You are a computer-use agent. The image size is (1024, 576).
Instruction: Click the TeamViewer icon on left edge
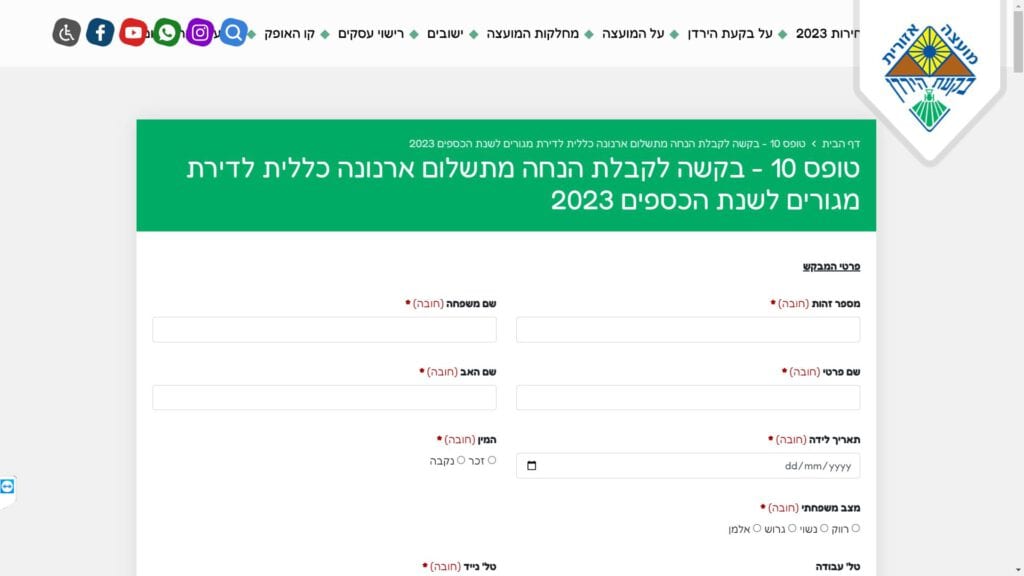click(x=8, y=486)
